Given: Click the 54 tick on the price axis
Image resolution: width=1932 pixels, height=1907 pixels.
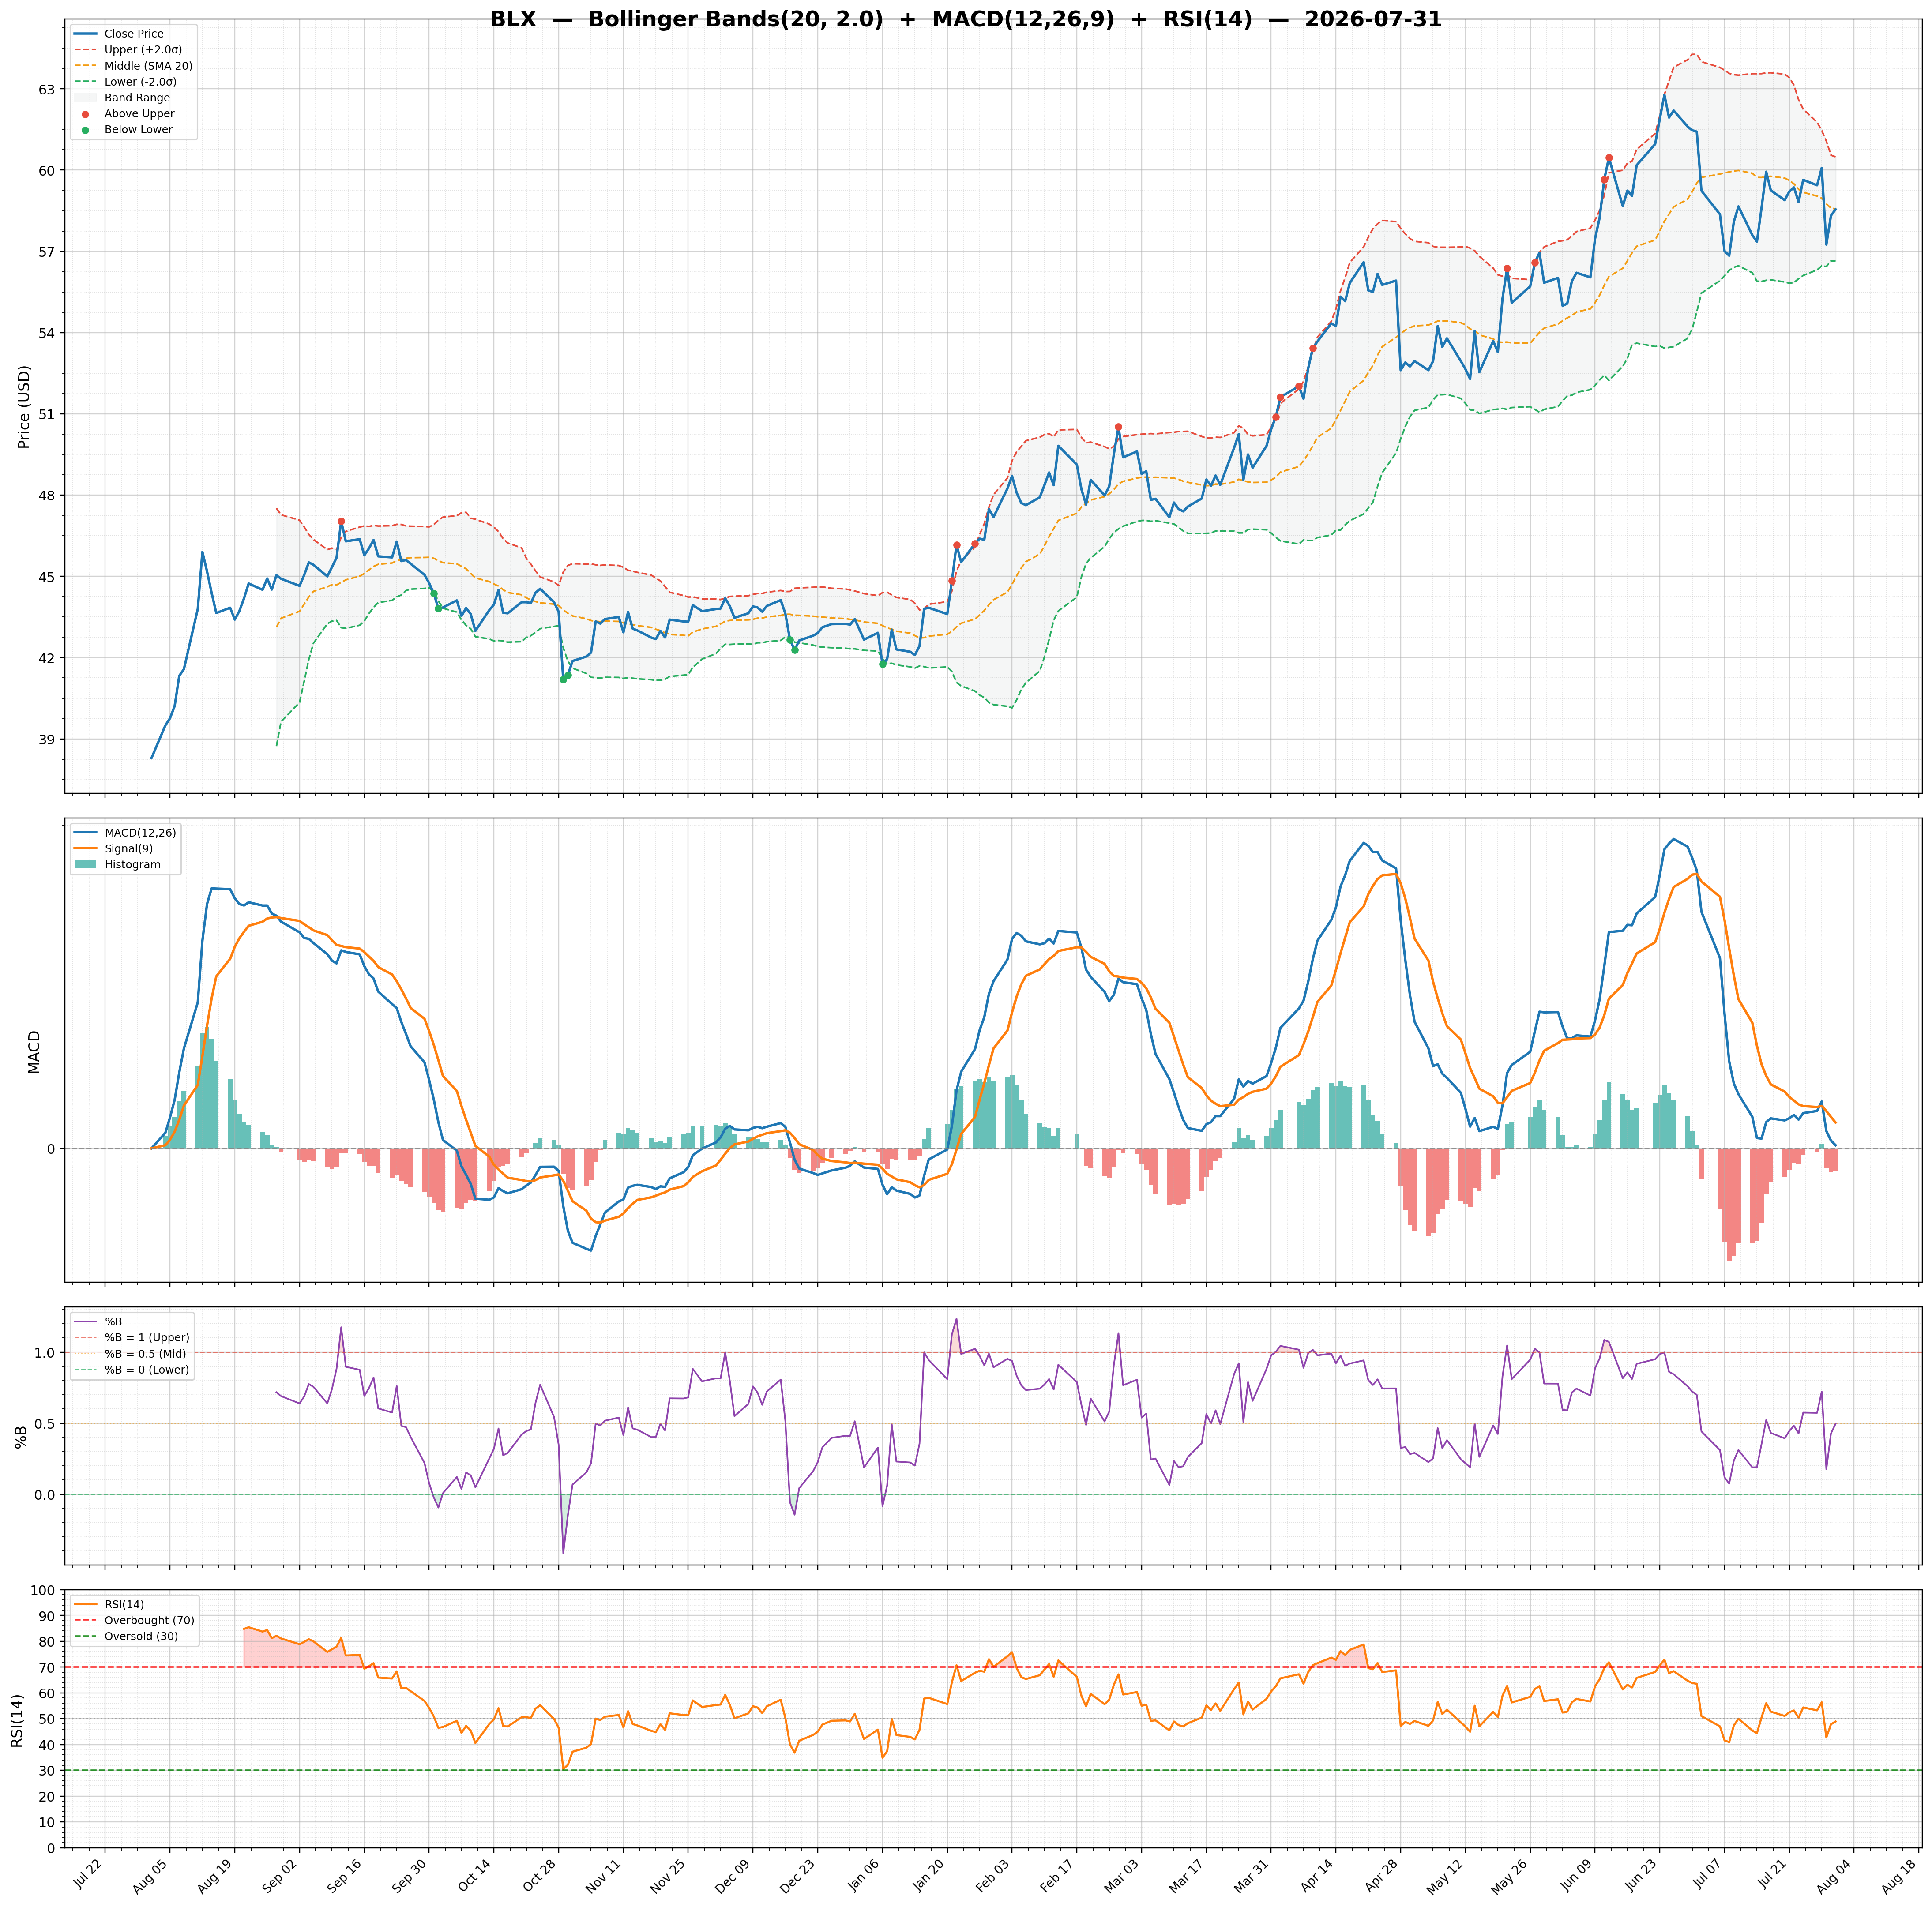Looking at the screenshot, I should click(47, 333).
